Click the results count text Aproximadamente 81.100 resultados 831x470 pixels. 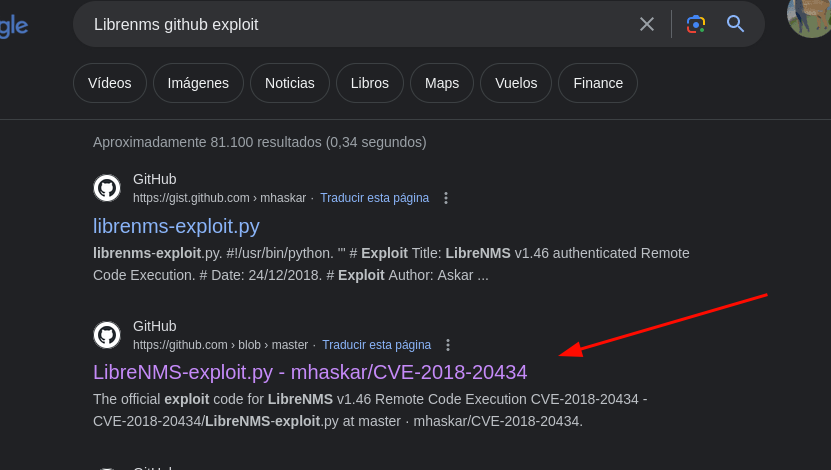pyautogui.click(x=260, y=142)
